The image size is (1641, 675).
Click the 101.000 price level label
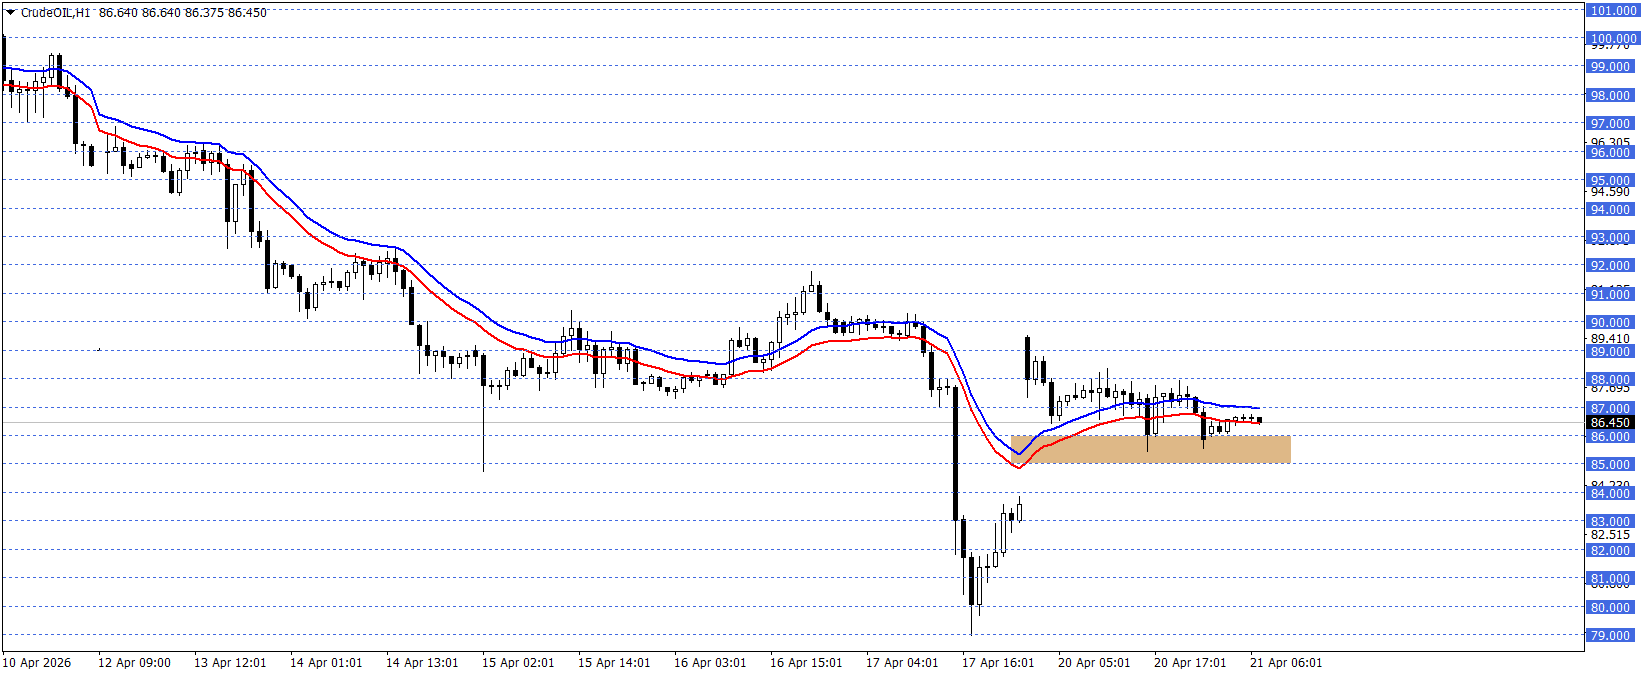tap(1612, 11)
